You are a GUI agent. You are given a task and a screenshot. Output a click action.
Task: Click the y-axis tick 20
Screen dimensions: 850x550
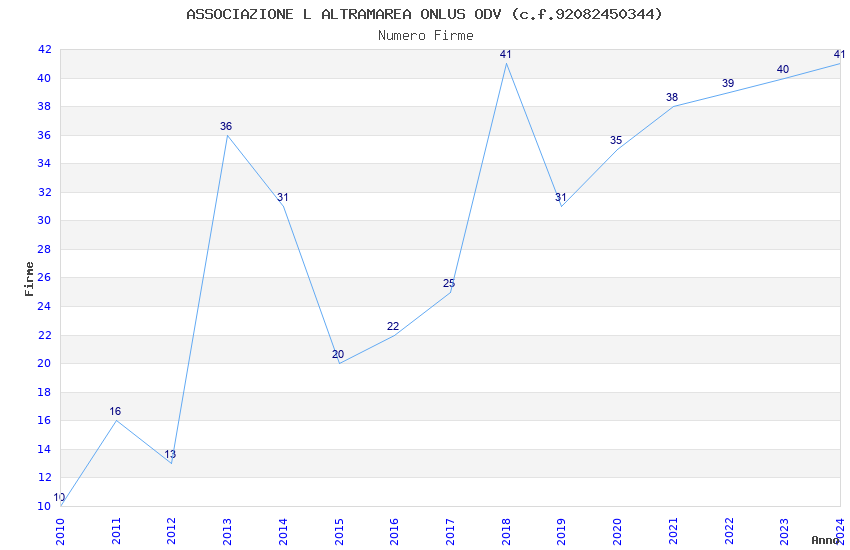pyautogui.click(x=44, y=363)
